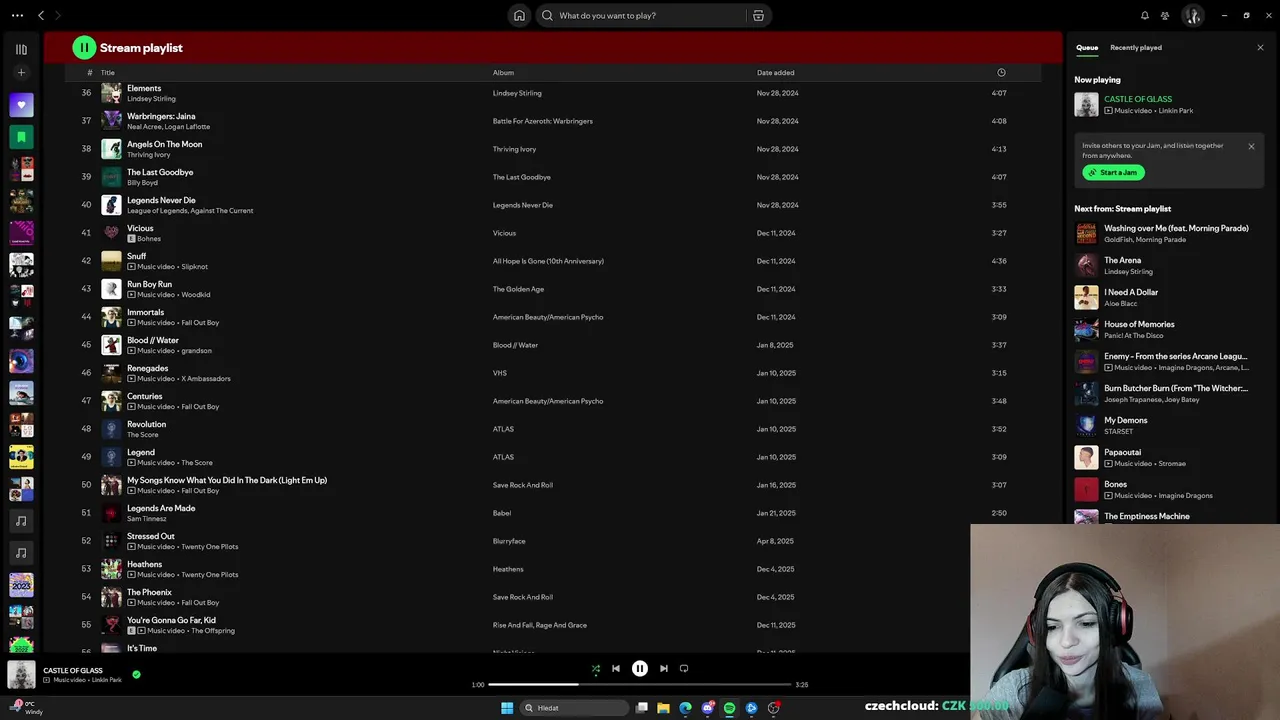Click I Need A Dollar queue thumbnail

(1086, 297)
